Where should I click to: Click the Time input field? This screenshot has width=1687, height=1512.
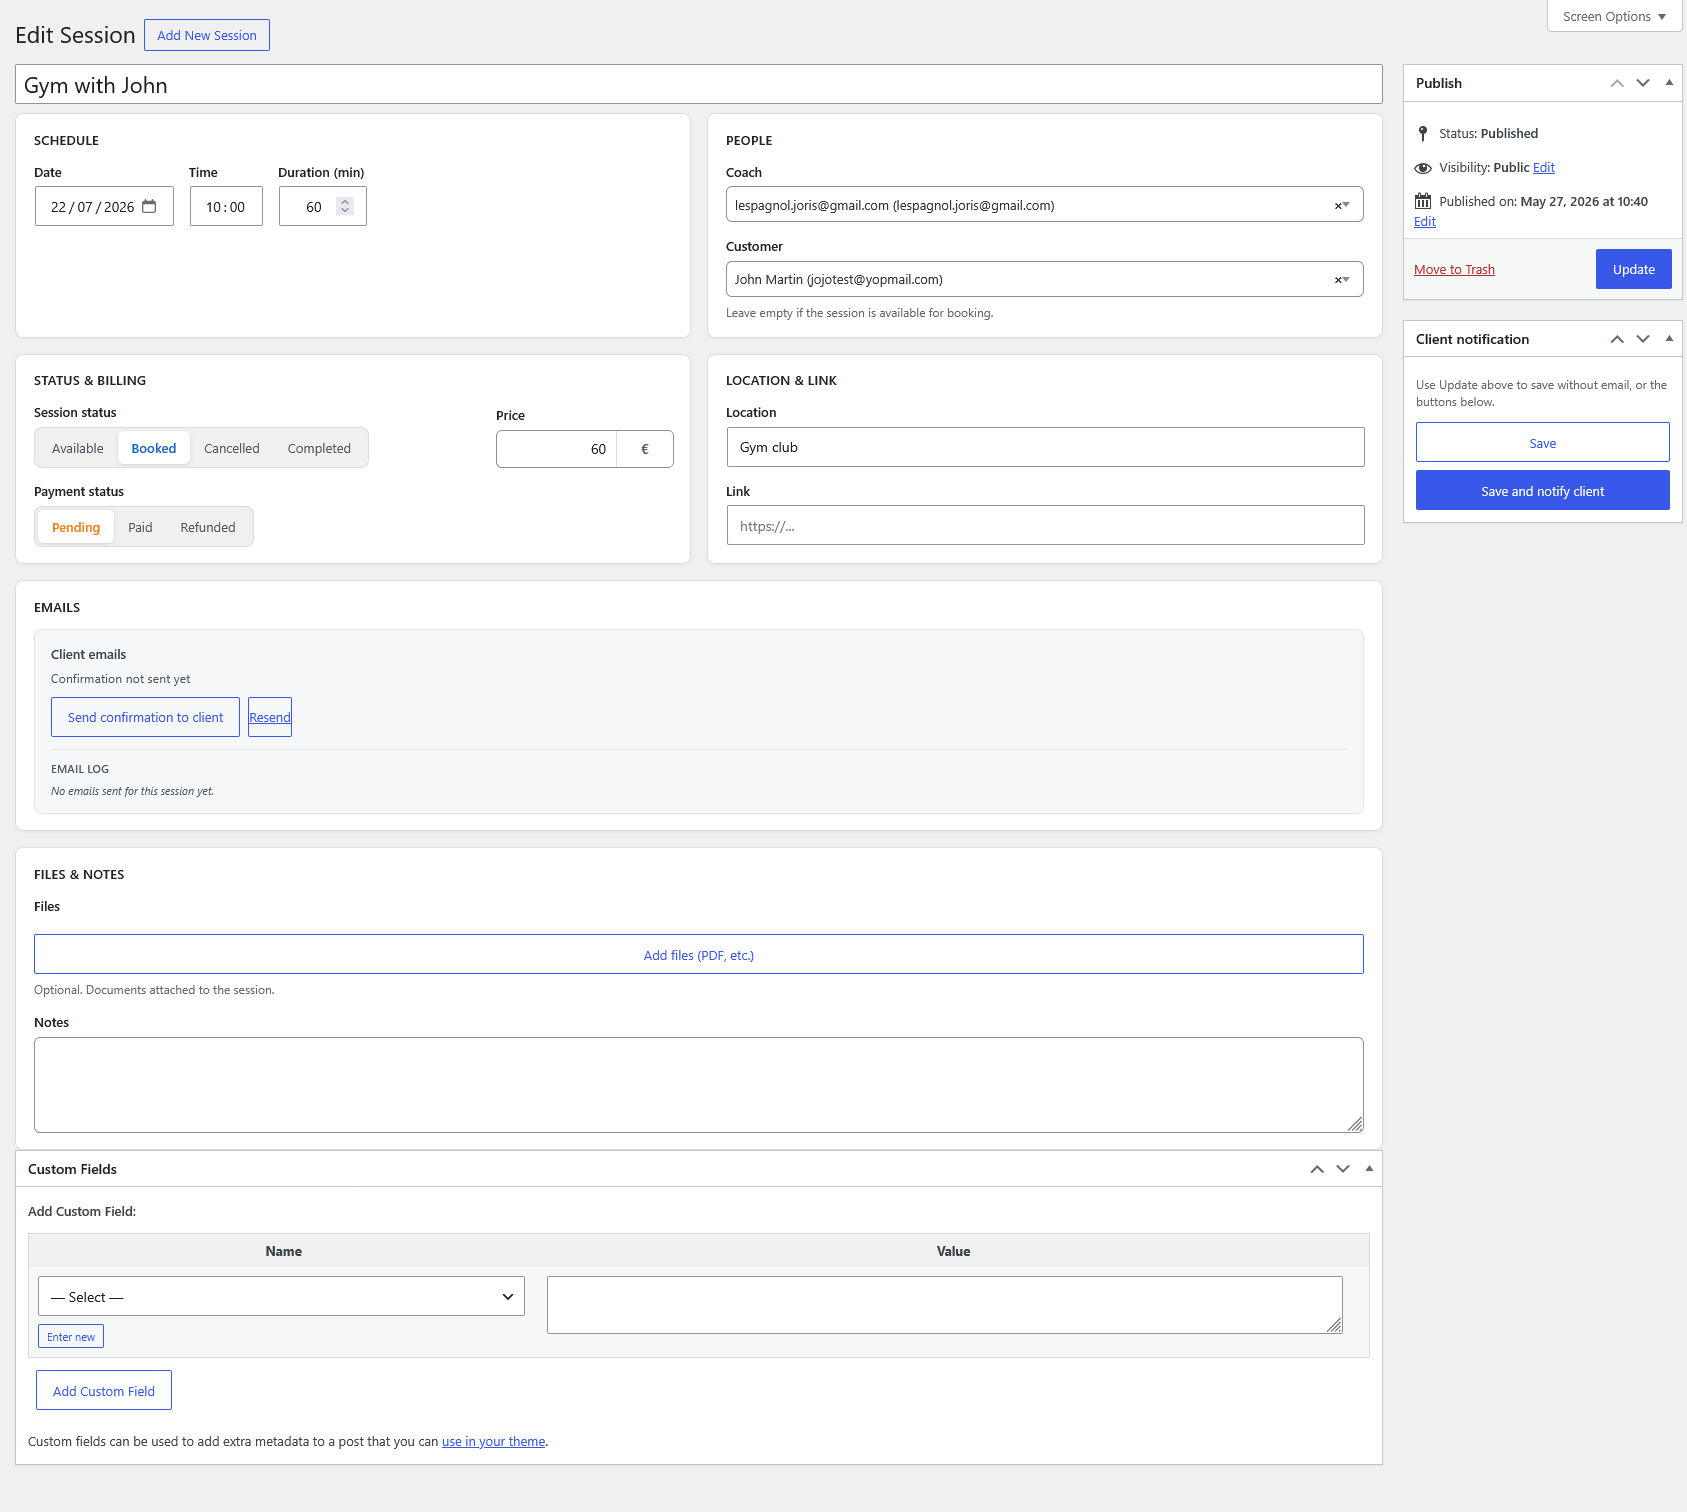coord(226,206)
